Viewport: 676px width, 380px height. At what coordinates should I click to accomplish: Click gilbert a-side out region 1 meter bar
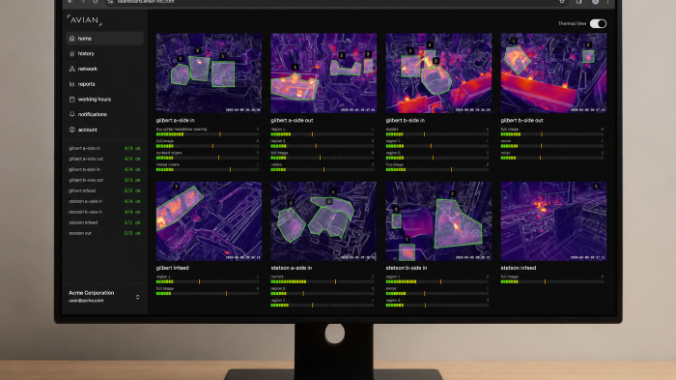pos(322,134)
